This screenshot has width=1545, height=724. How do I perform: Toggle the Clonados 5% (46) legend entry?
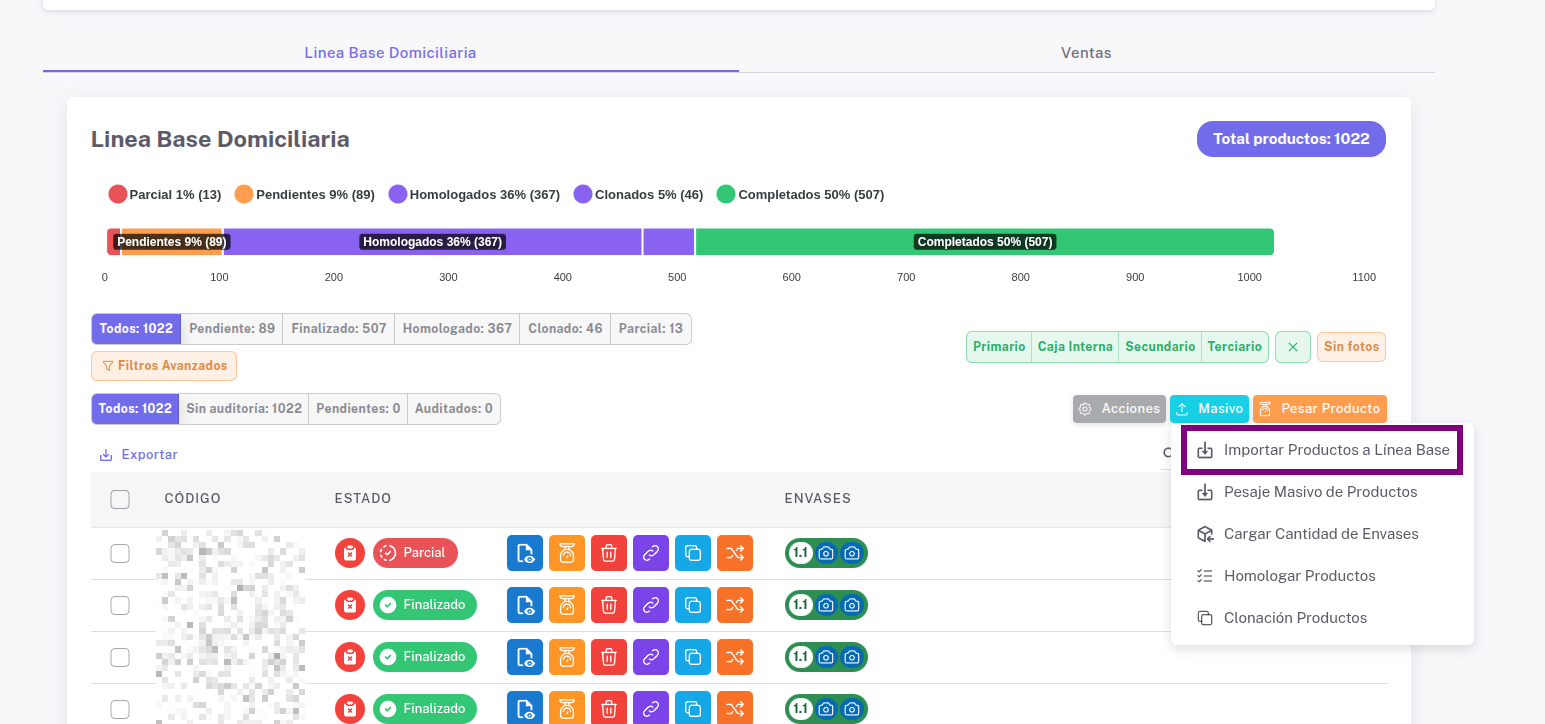(x=638, y=195)
